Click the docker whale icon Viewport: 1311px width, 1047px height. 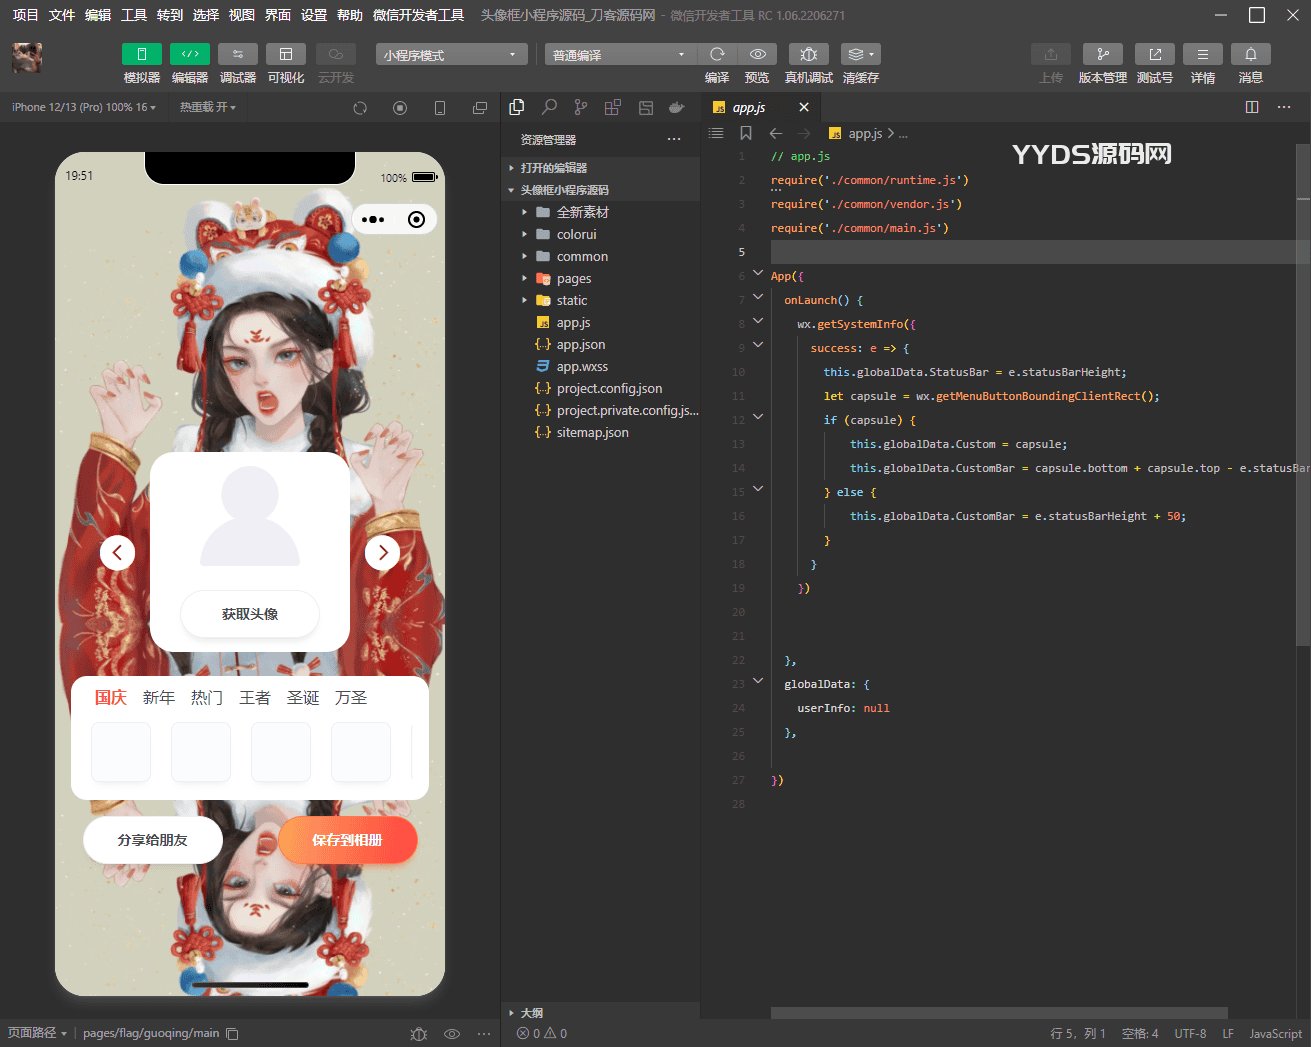[677, 107]
